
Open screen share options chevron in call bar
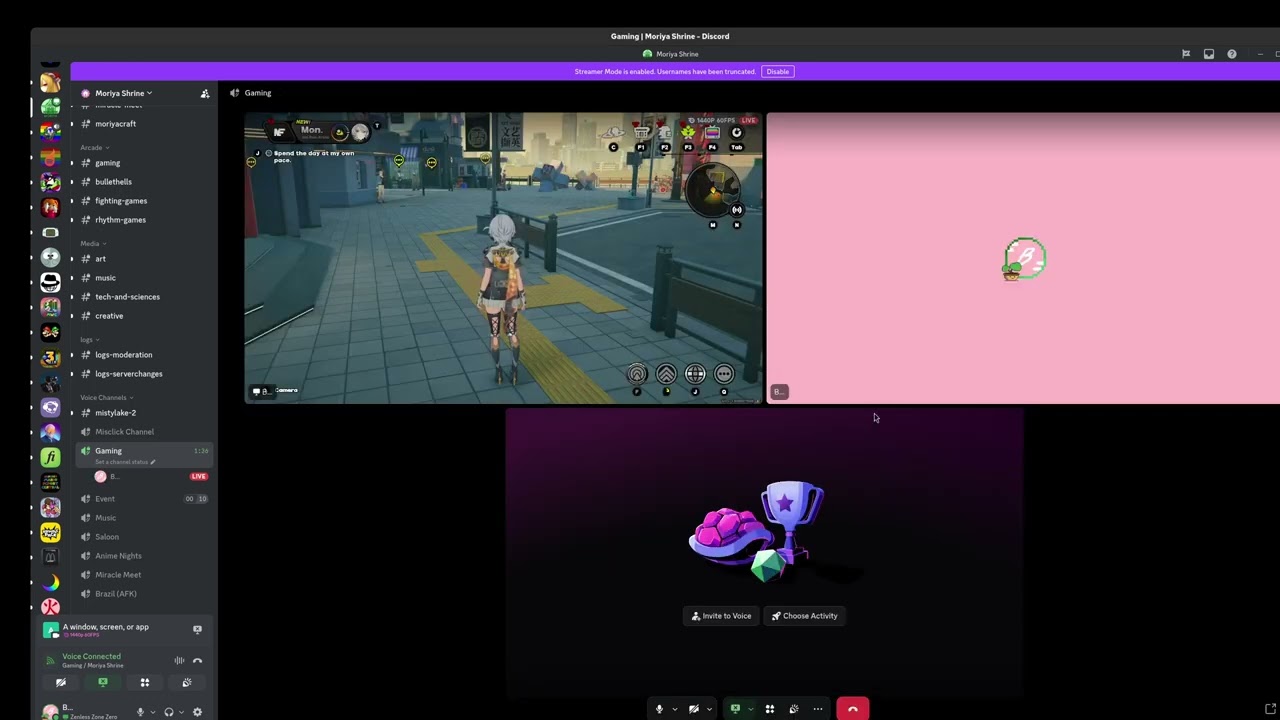click(x=750, y=709)
